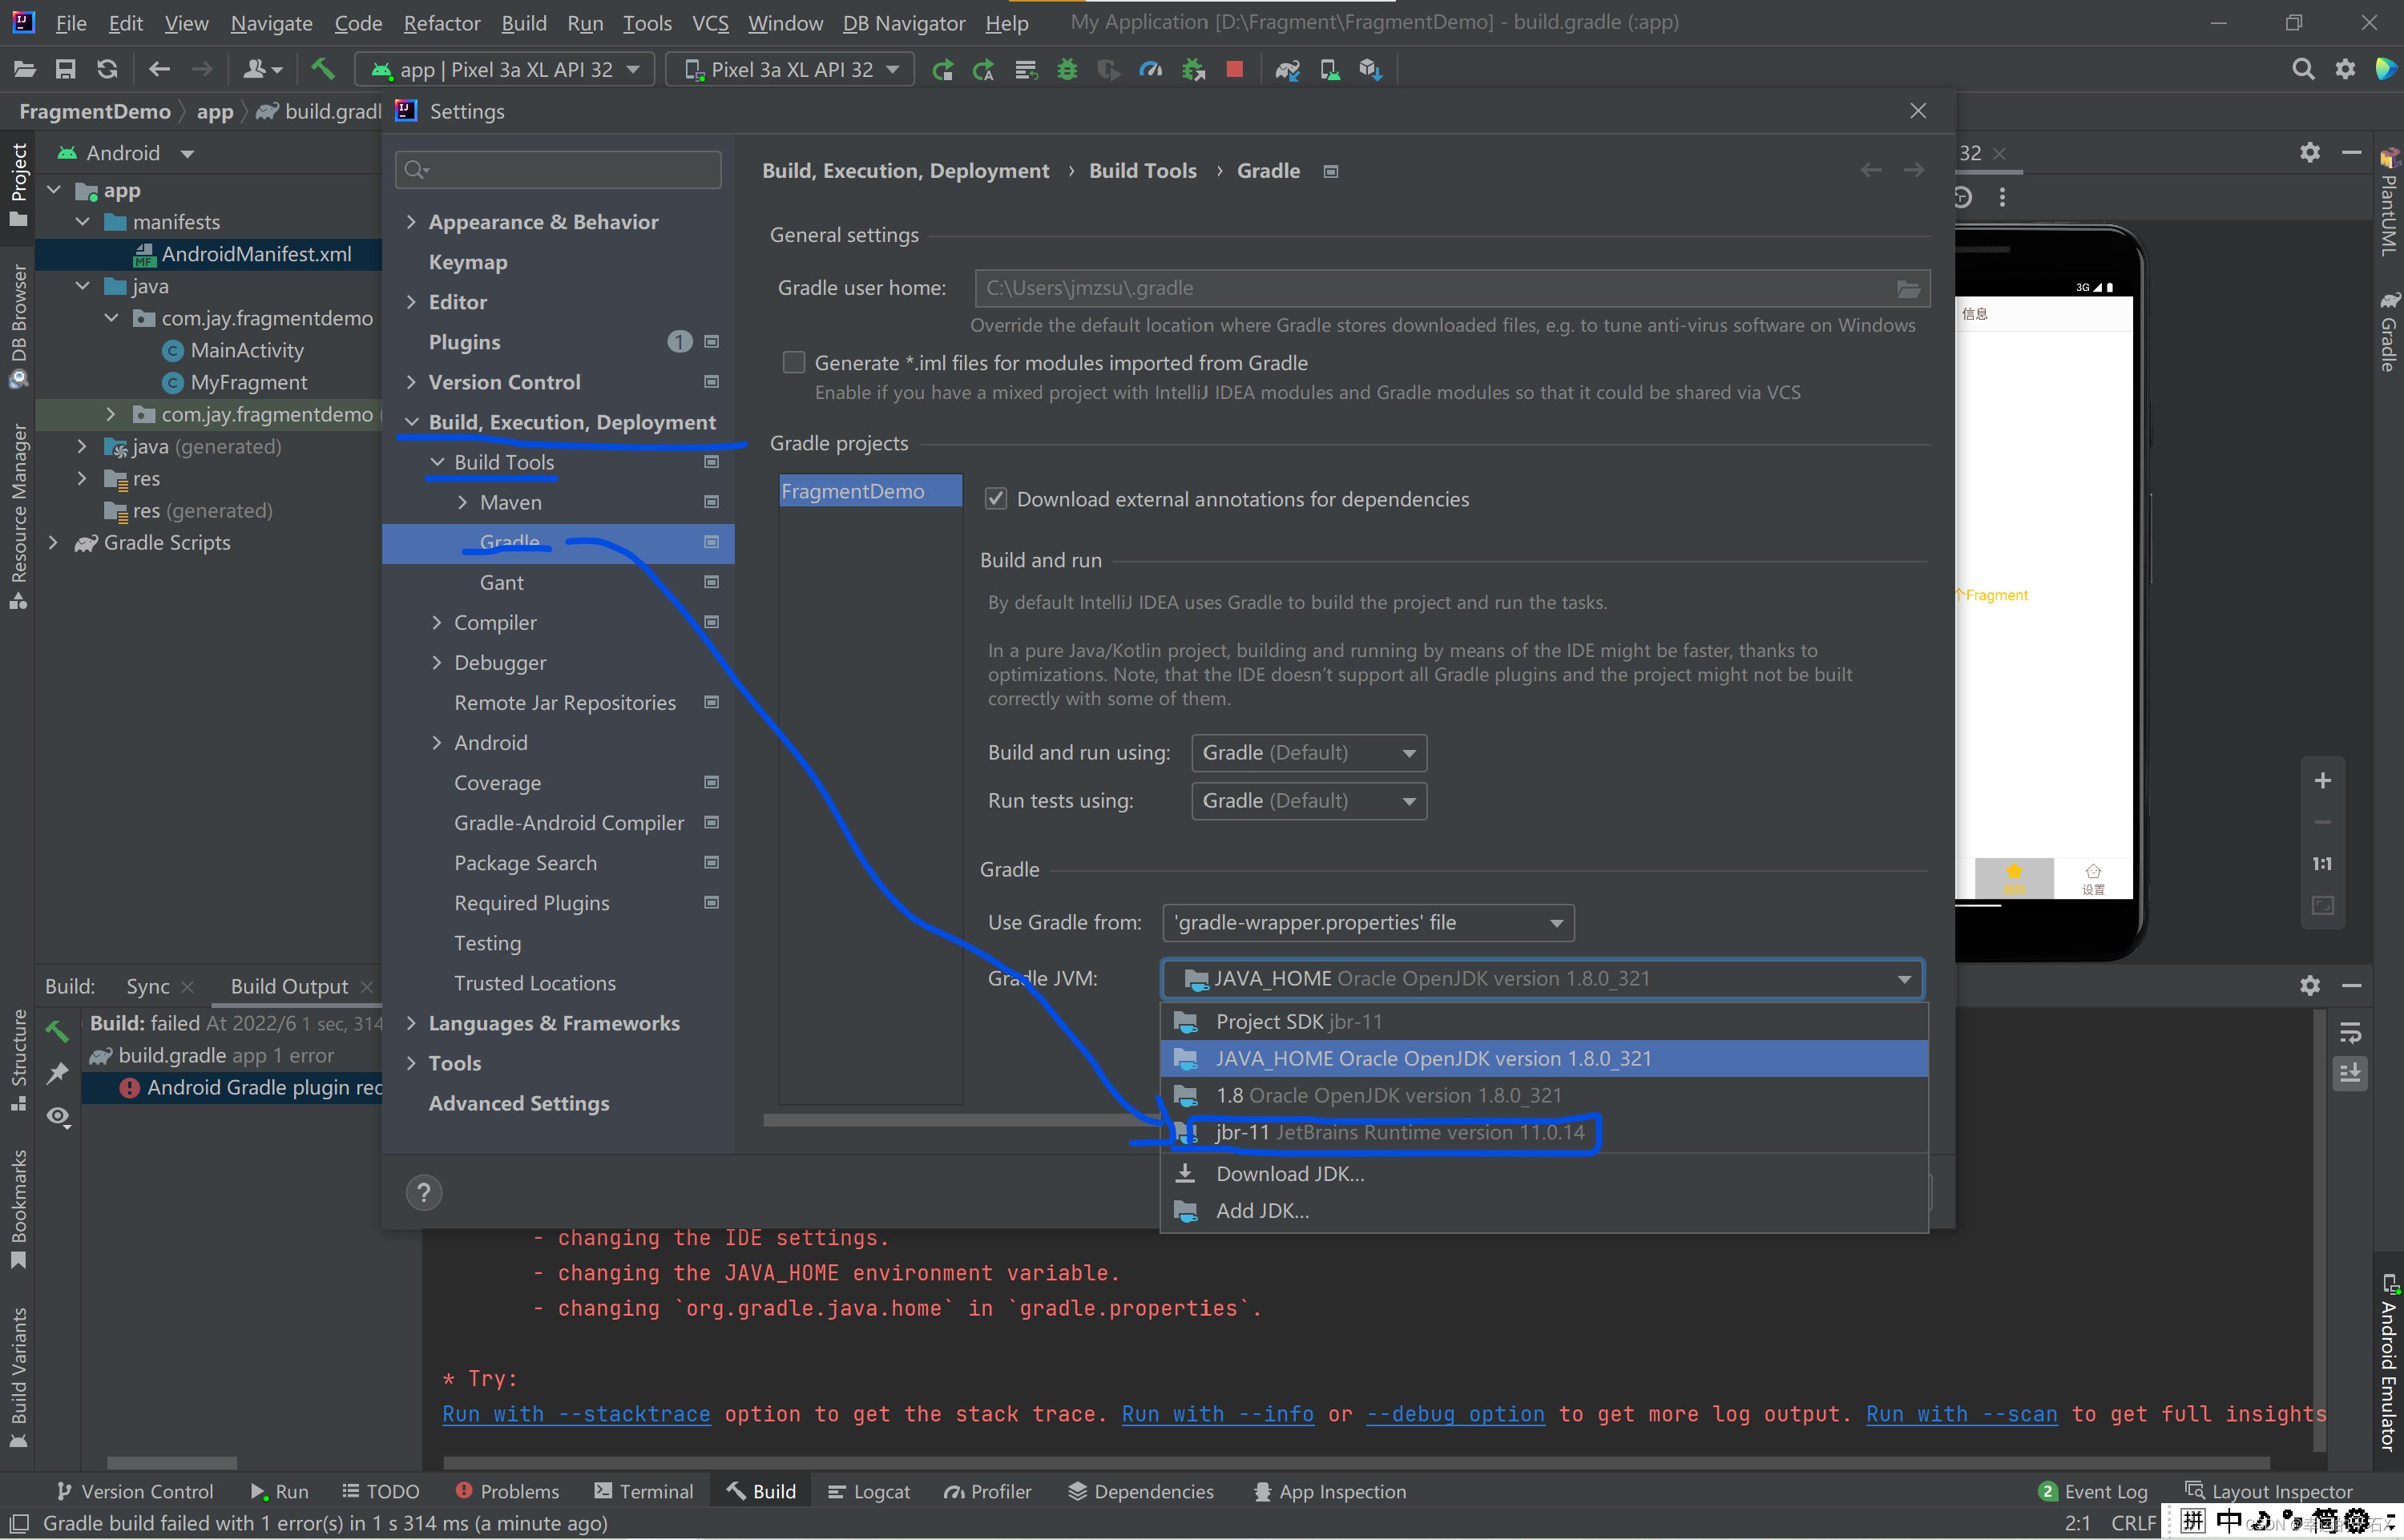Click the Sync Project with Gradle Files icon
Viewport: 2404px width, 1540px height.
click(1287, 69)
